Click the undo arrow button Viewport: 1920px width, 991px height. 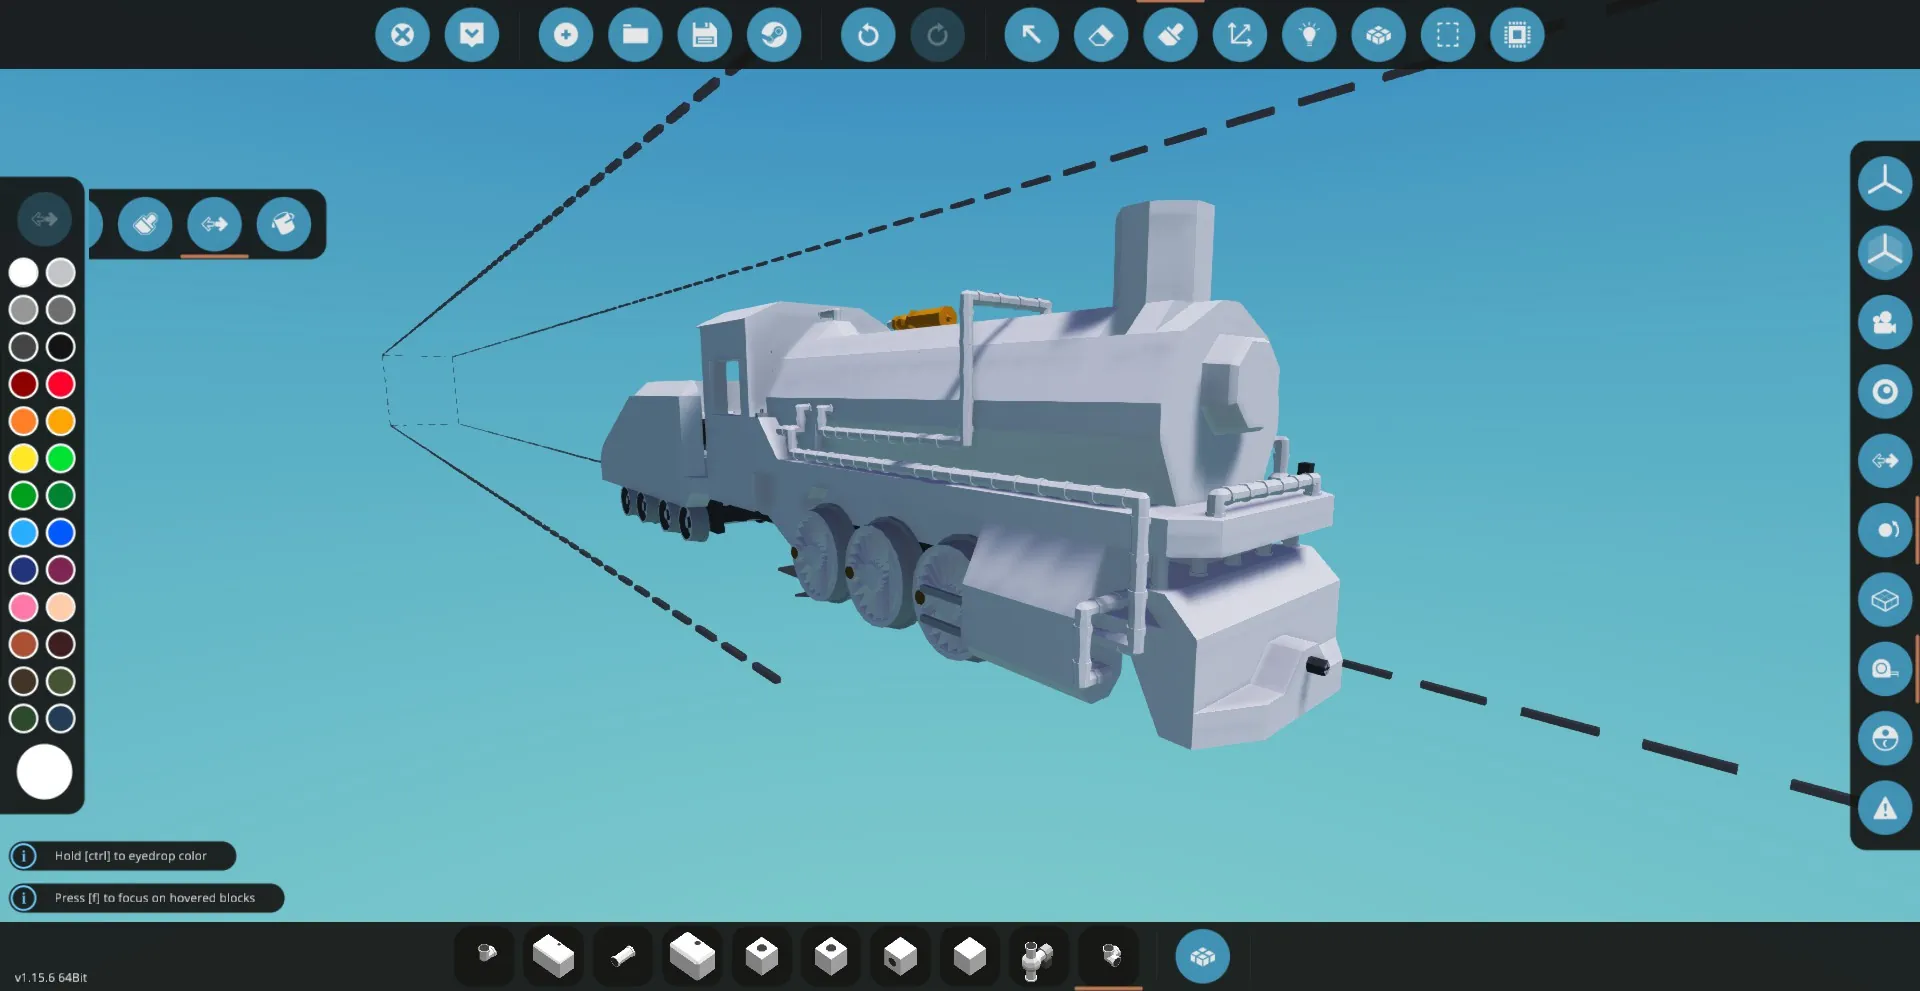[x=868, y=35]
